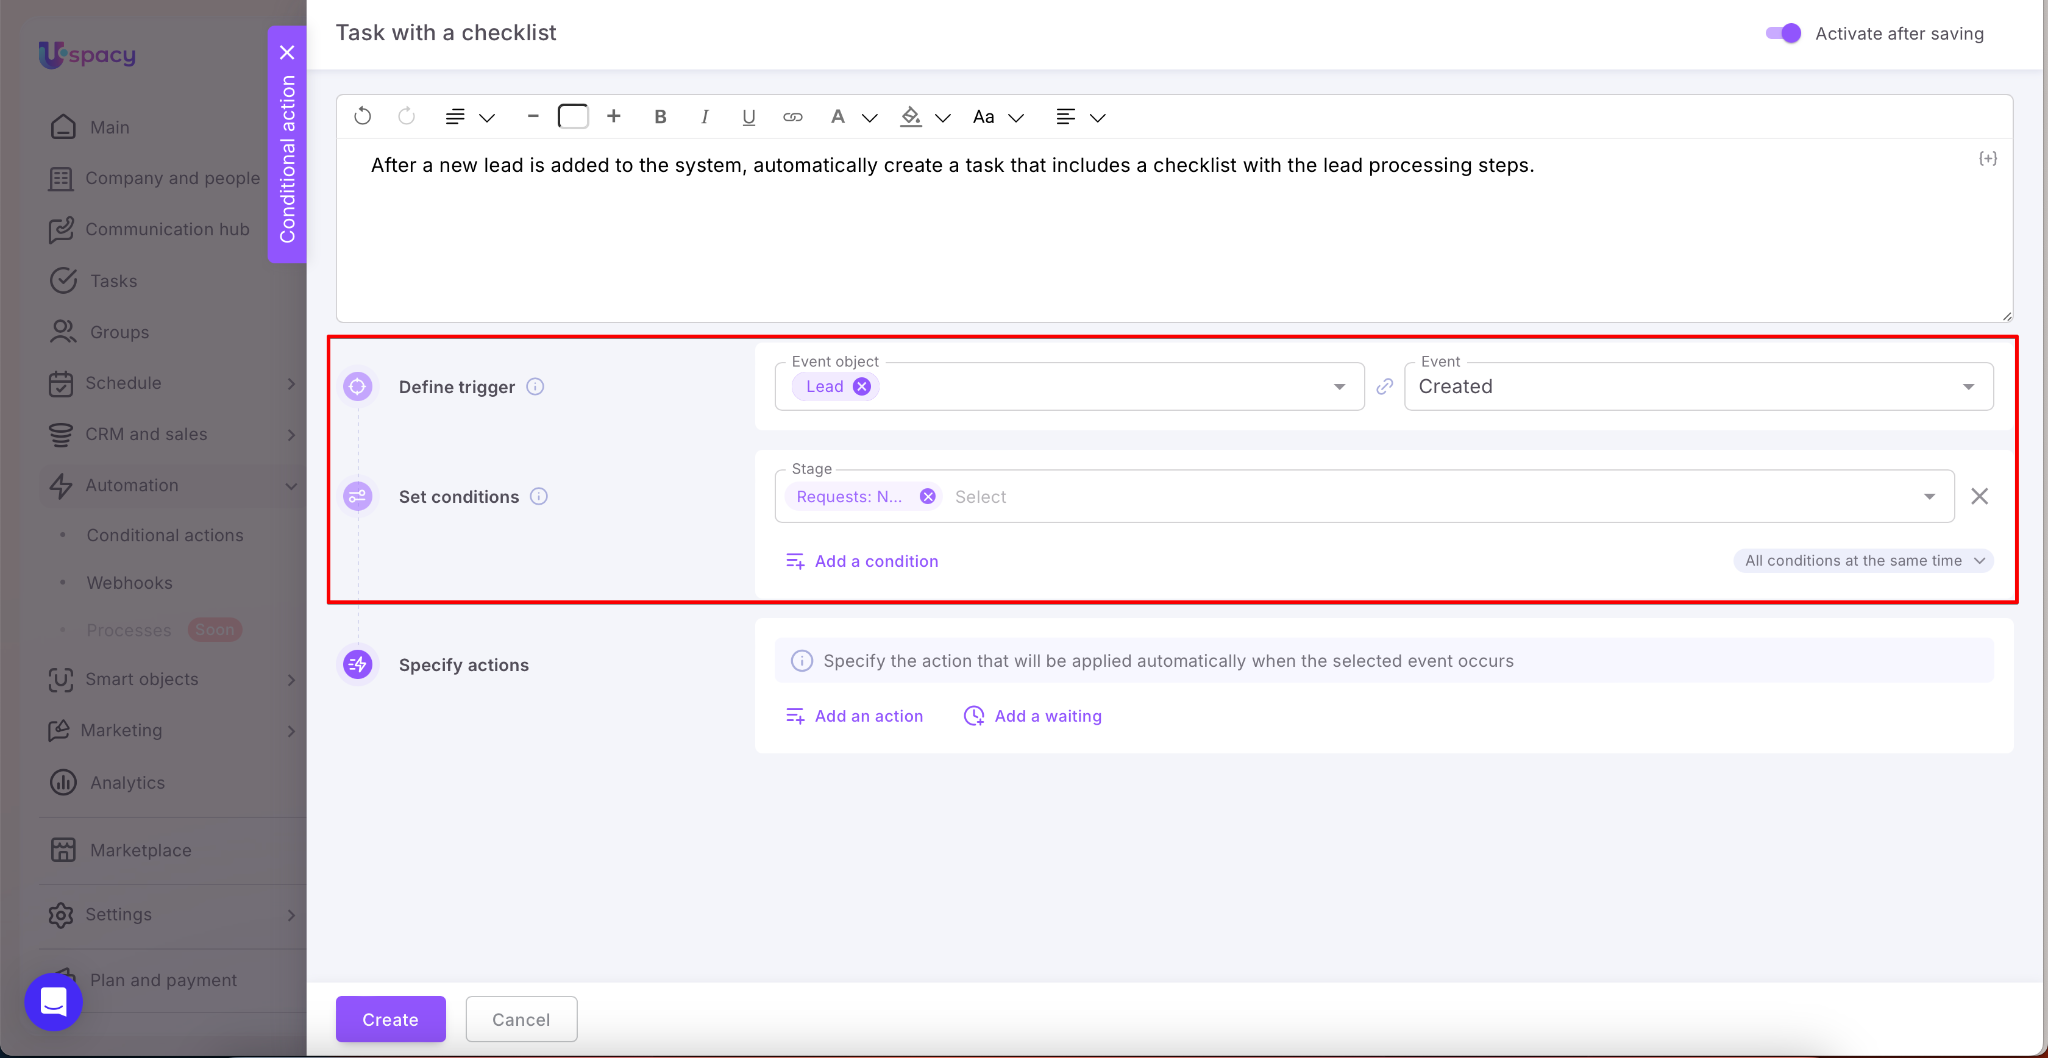Open the support chat bubble
Viewport: 2048px width, 1058px height.
[54, 1001]
